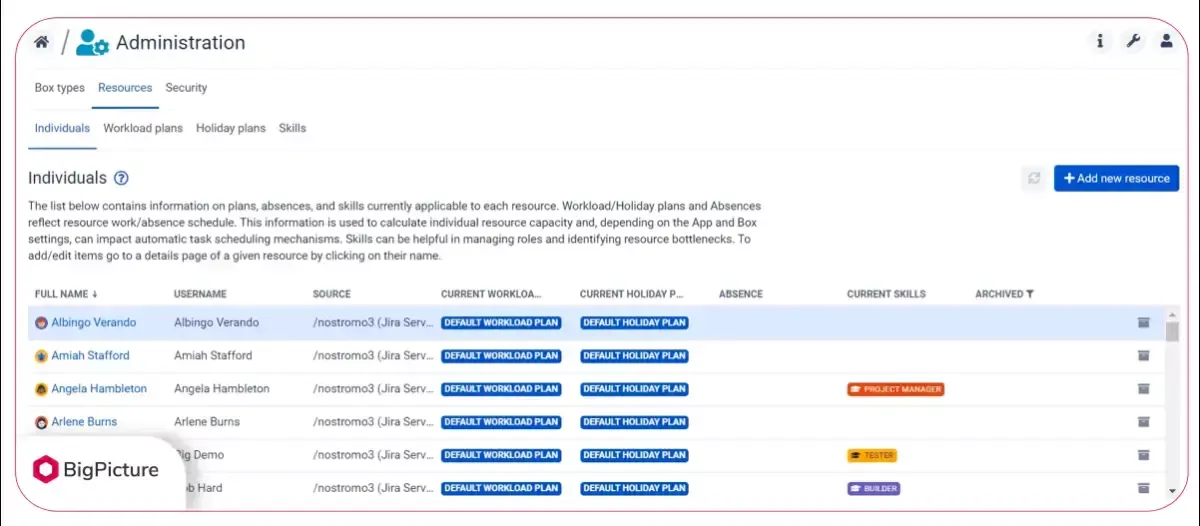
Task: Click Default Holiday Plan badge in Big Demo row
Action: click(x=634, y=455)
